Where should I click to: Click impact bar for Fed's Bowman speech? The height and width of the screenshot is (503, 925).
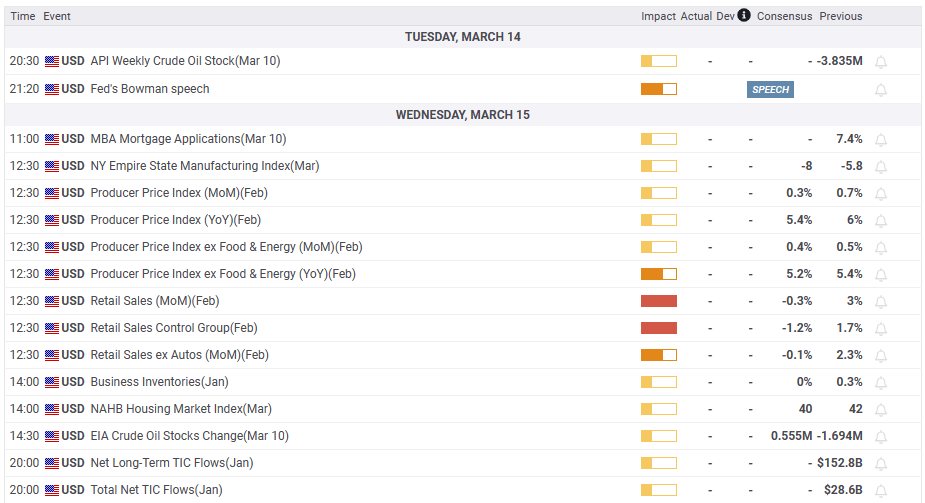pyautogui.click(x=659, y=89)
